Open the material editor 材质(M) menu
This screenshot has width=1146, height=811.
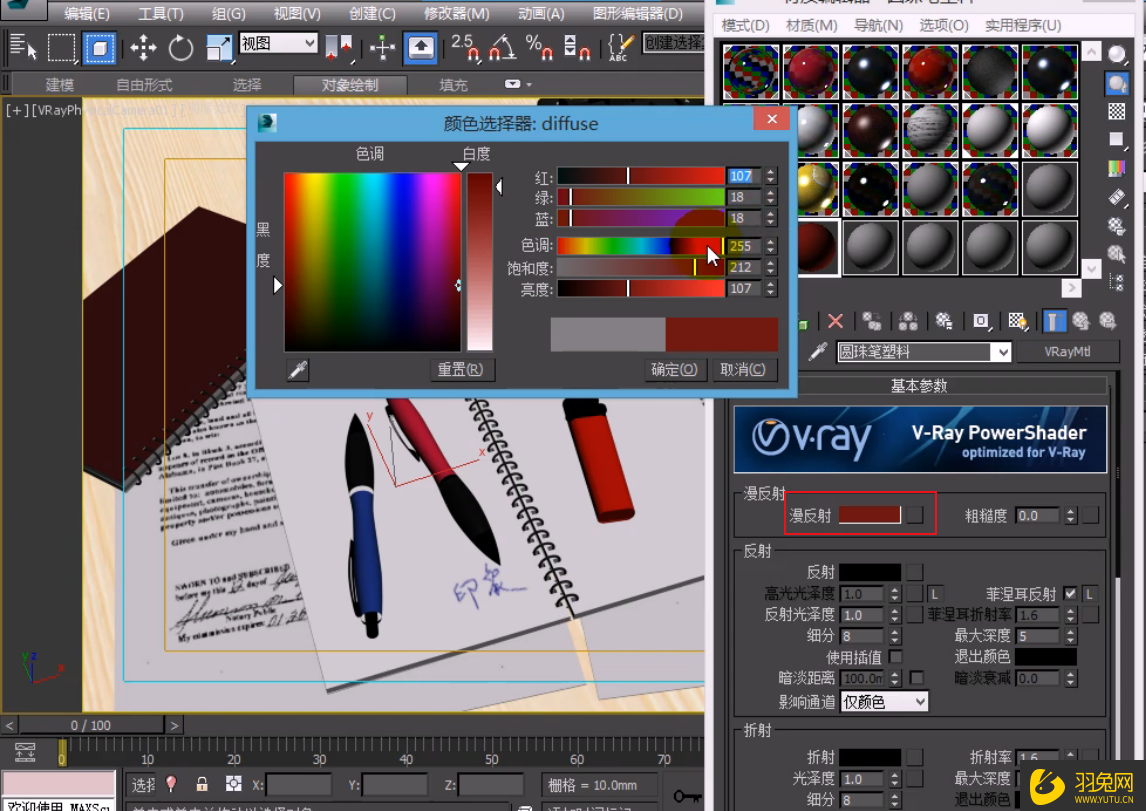click(811, 26)
